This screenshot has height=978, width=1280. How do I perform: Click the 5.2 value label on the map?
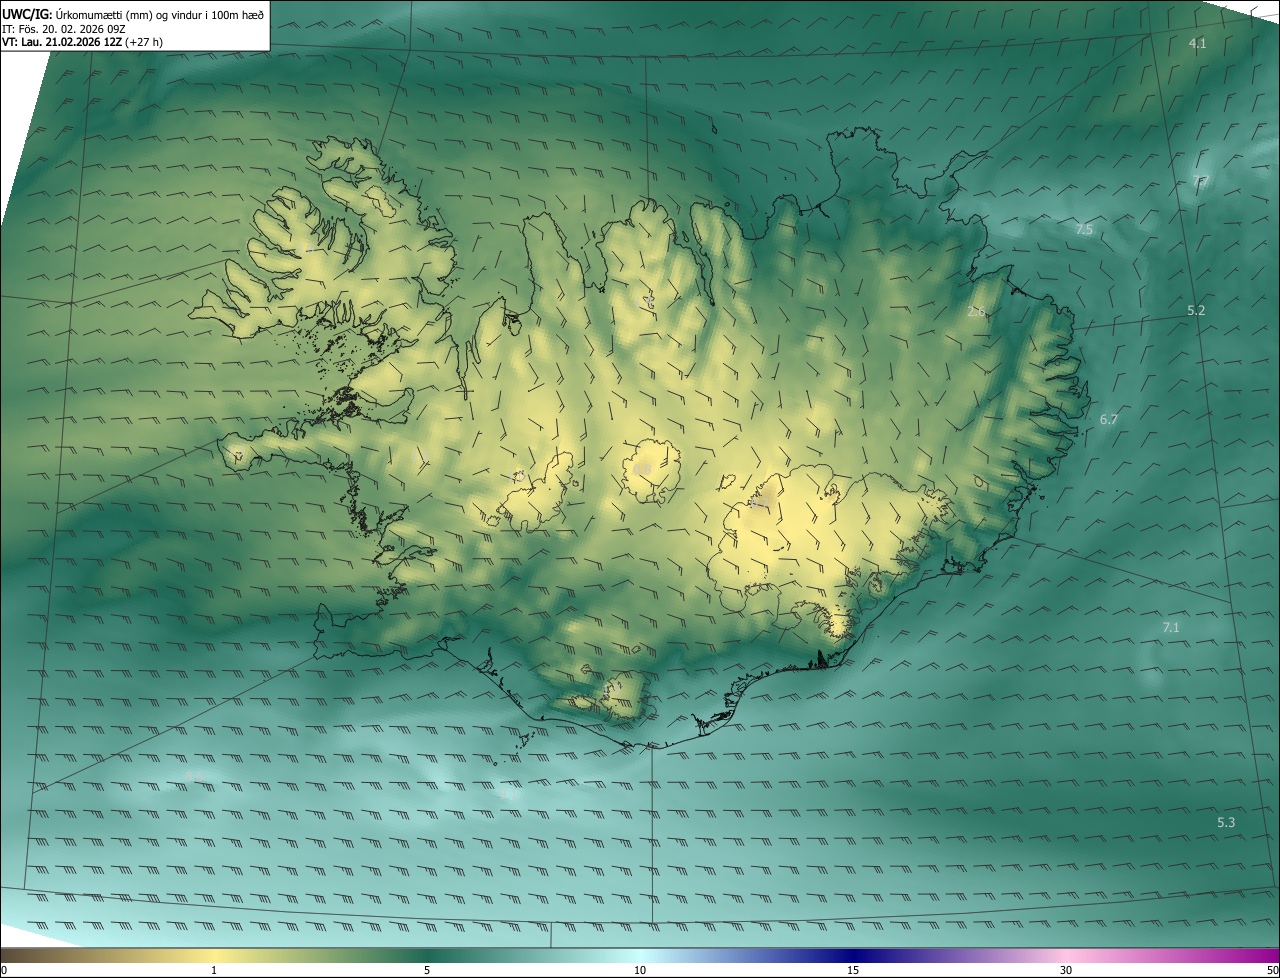1196,311
